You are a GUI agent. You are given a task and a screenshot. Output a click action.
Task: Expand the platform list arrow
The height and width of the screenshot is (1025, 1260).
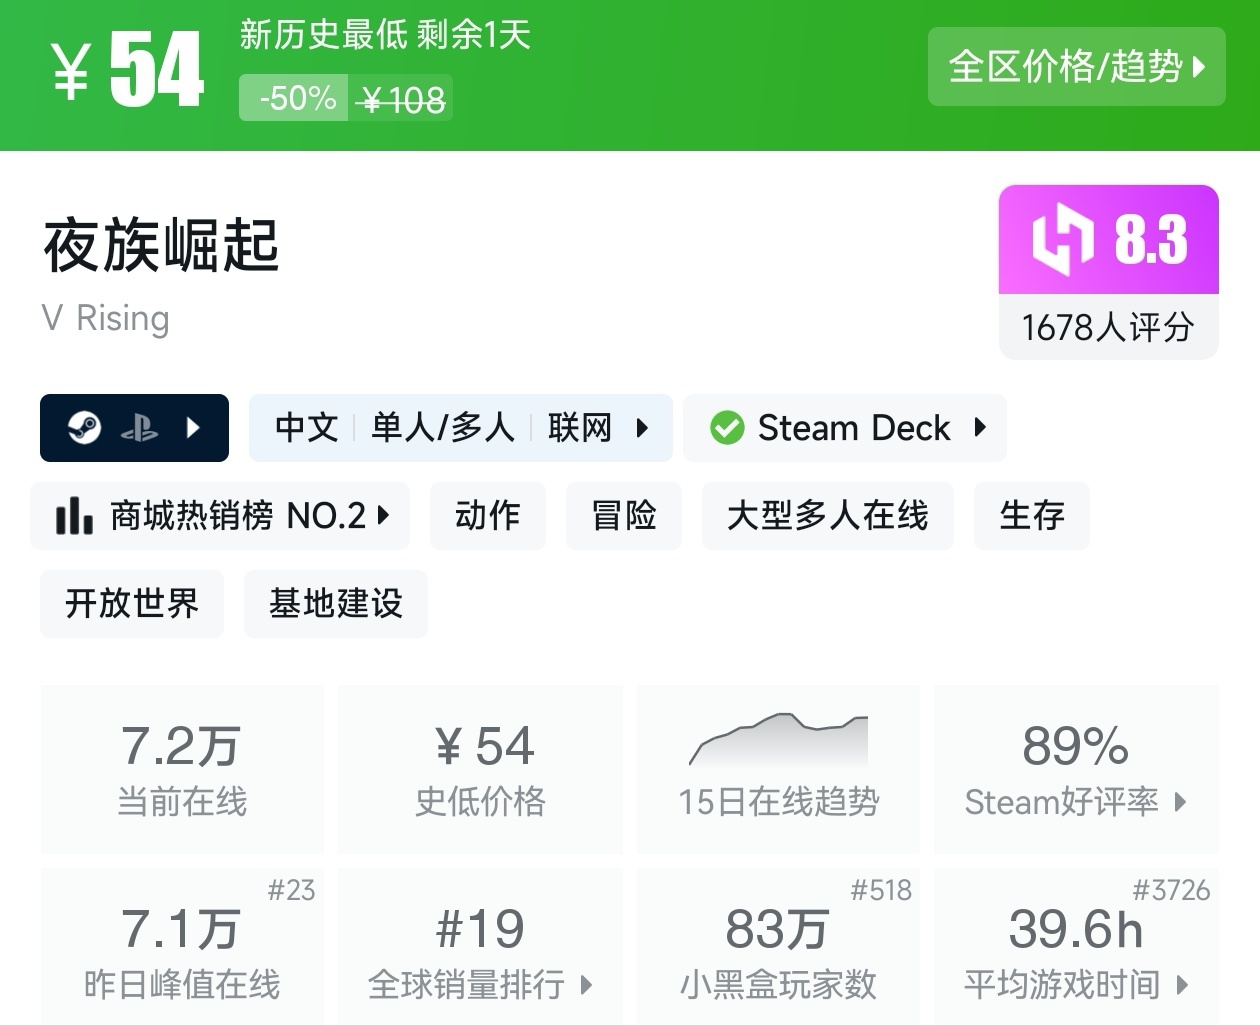[194, 428]
